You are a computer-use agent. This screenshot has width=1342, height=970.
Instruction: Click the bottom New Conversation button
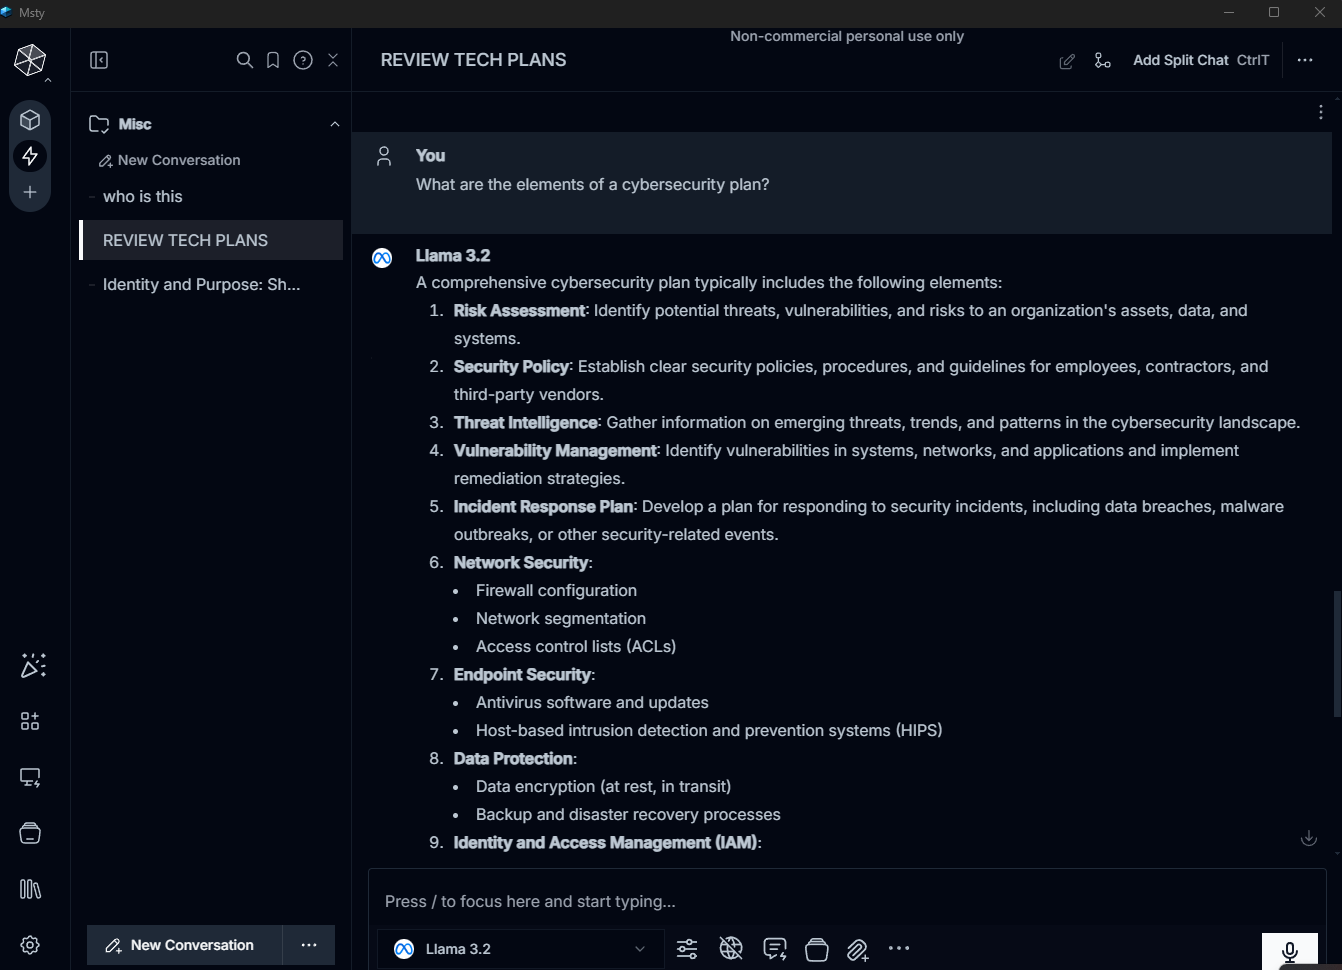pyautogui.click(x=181, y=945)
